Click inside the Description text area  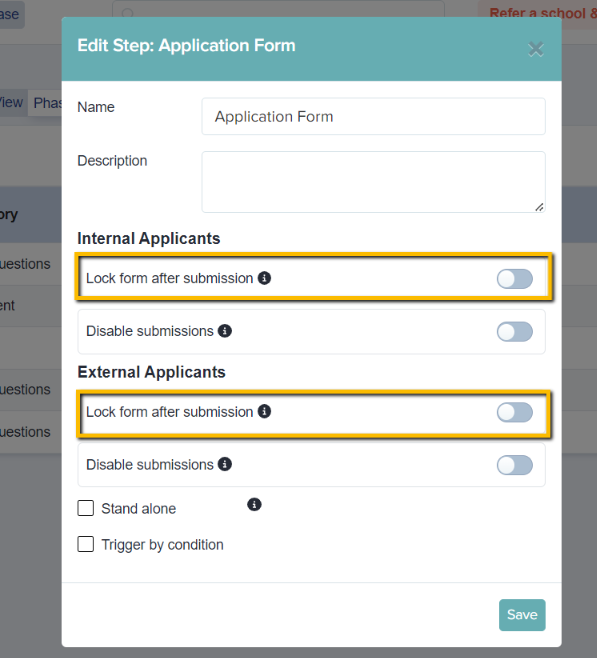[373, 182]
